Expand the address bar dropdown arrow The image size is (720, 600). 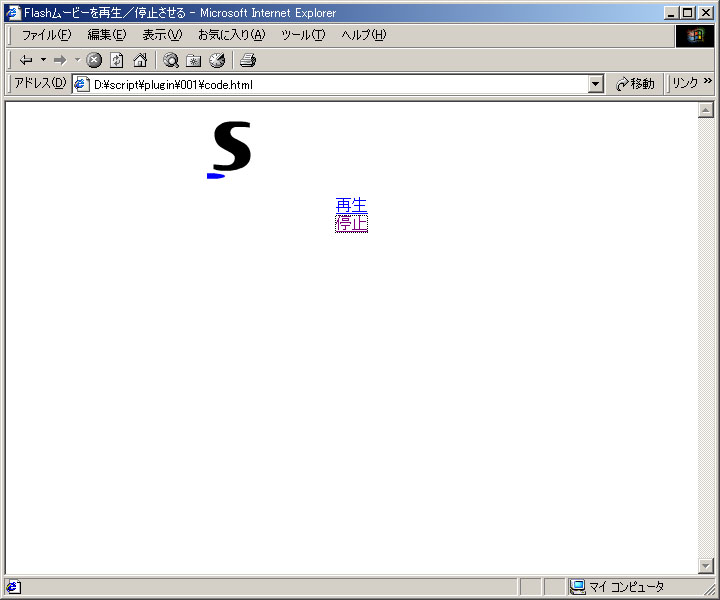pos(596,84)
